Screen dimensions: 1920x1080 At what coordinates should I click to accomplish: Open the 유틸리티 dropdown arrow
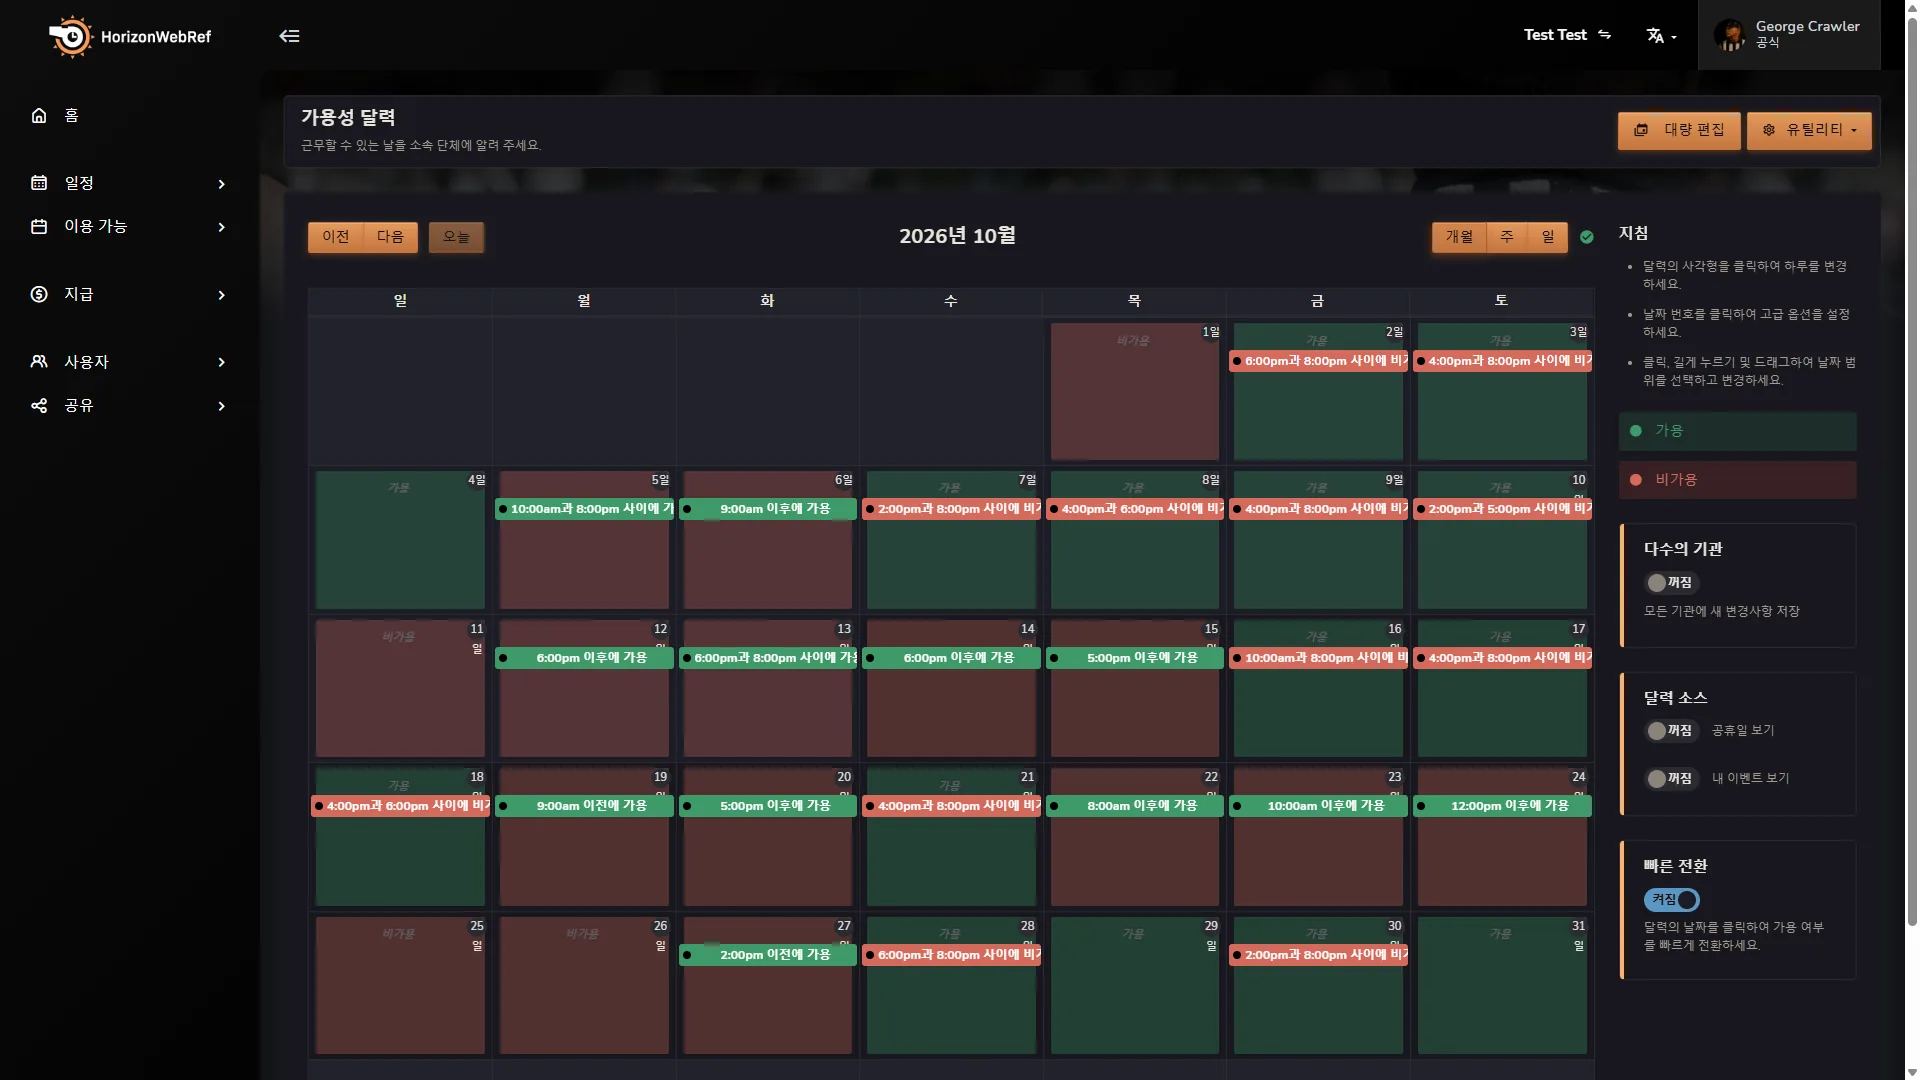pos(1854,131)
